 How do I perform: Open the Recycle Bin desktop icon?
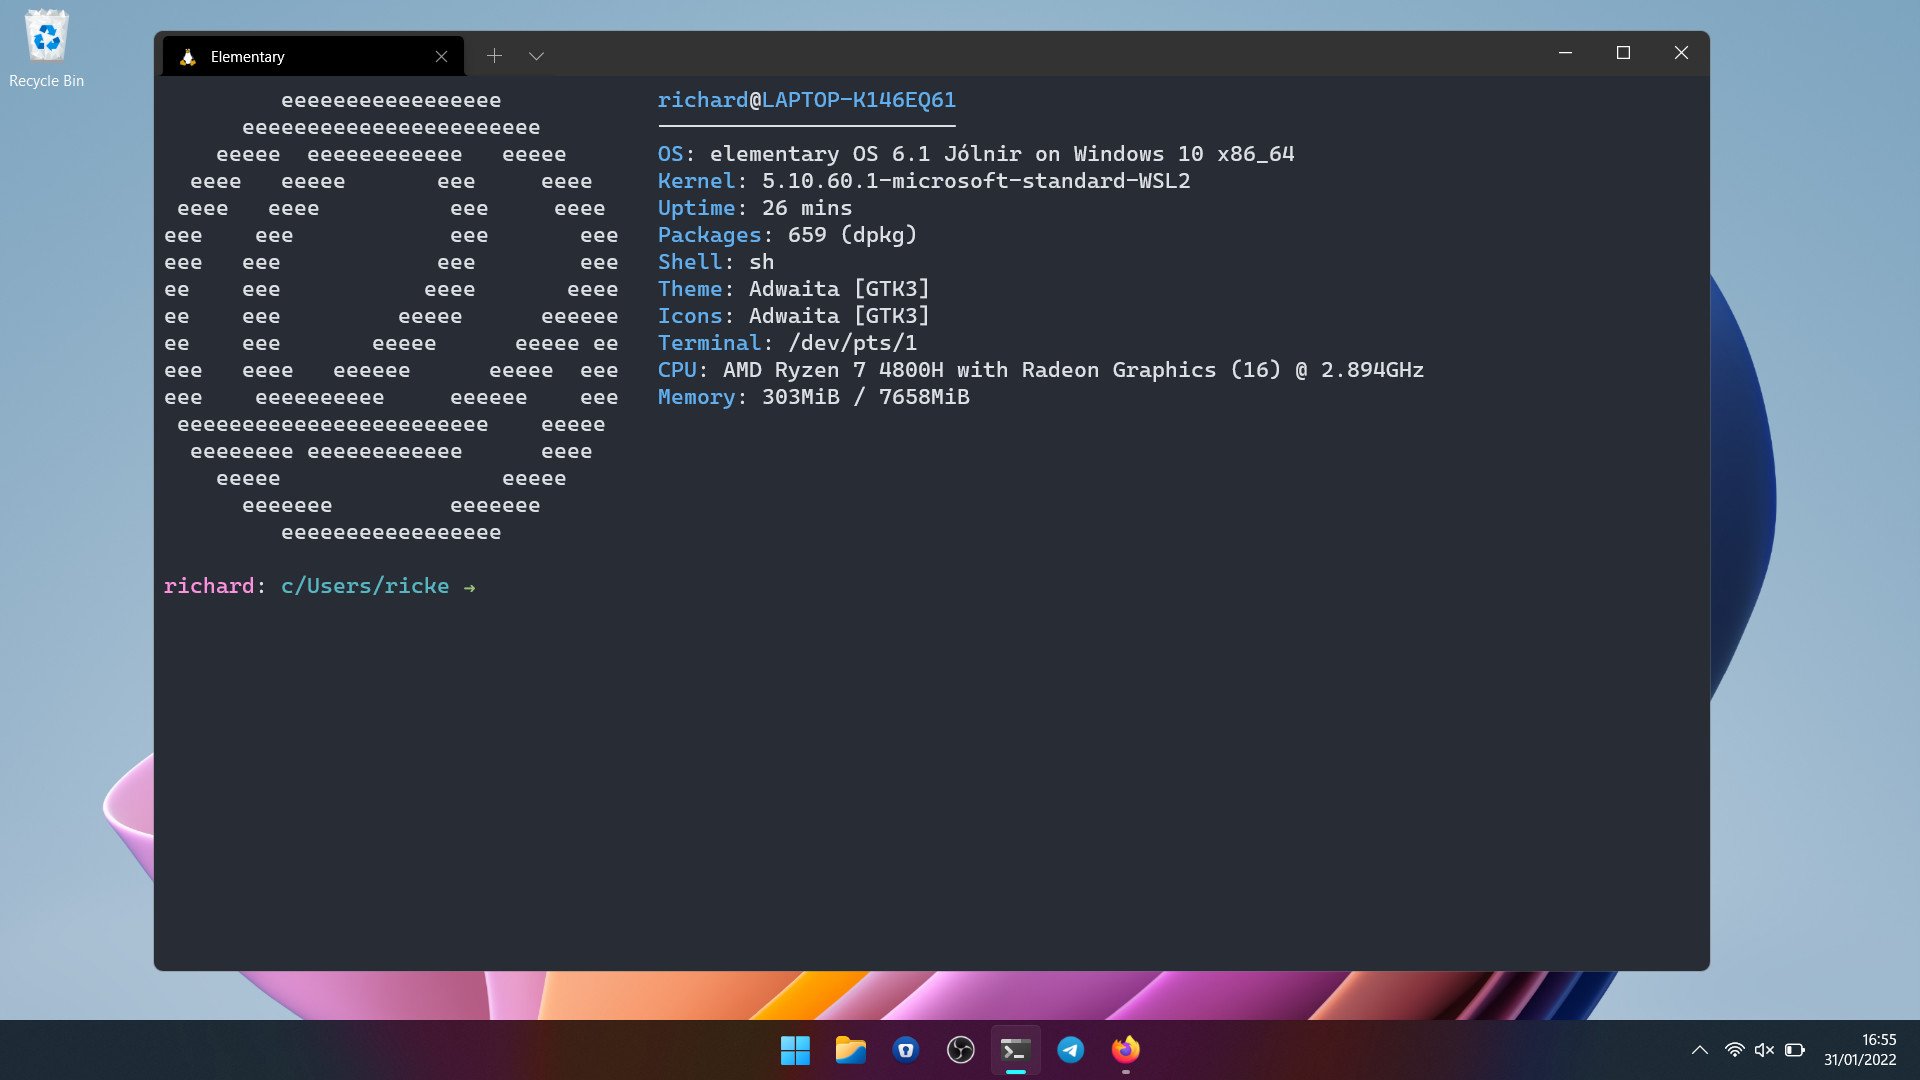tap(46, 49)
